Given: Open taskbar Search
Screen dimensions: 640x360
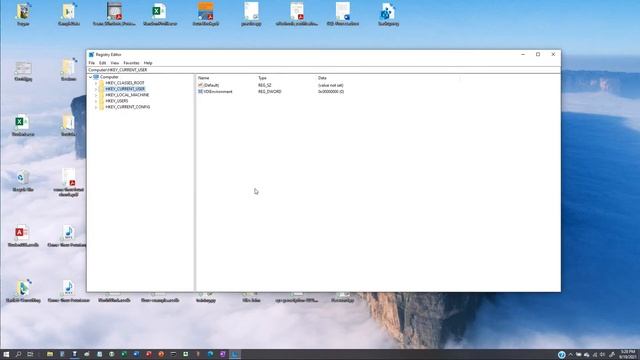Looking at the screenshot, I should click(x=18, y=354).
